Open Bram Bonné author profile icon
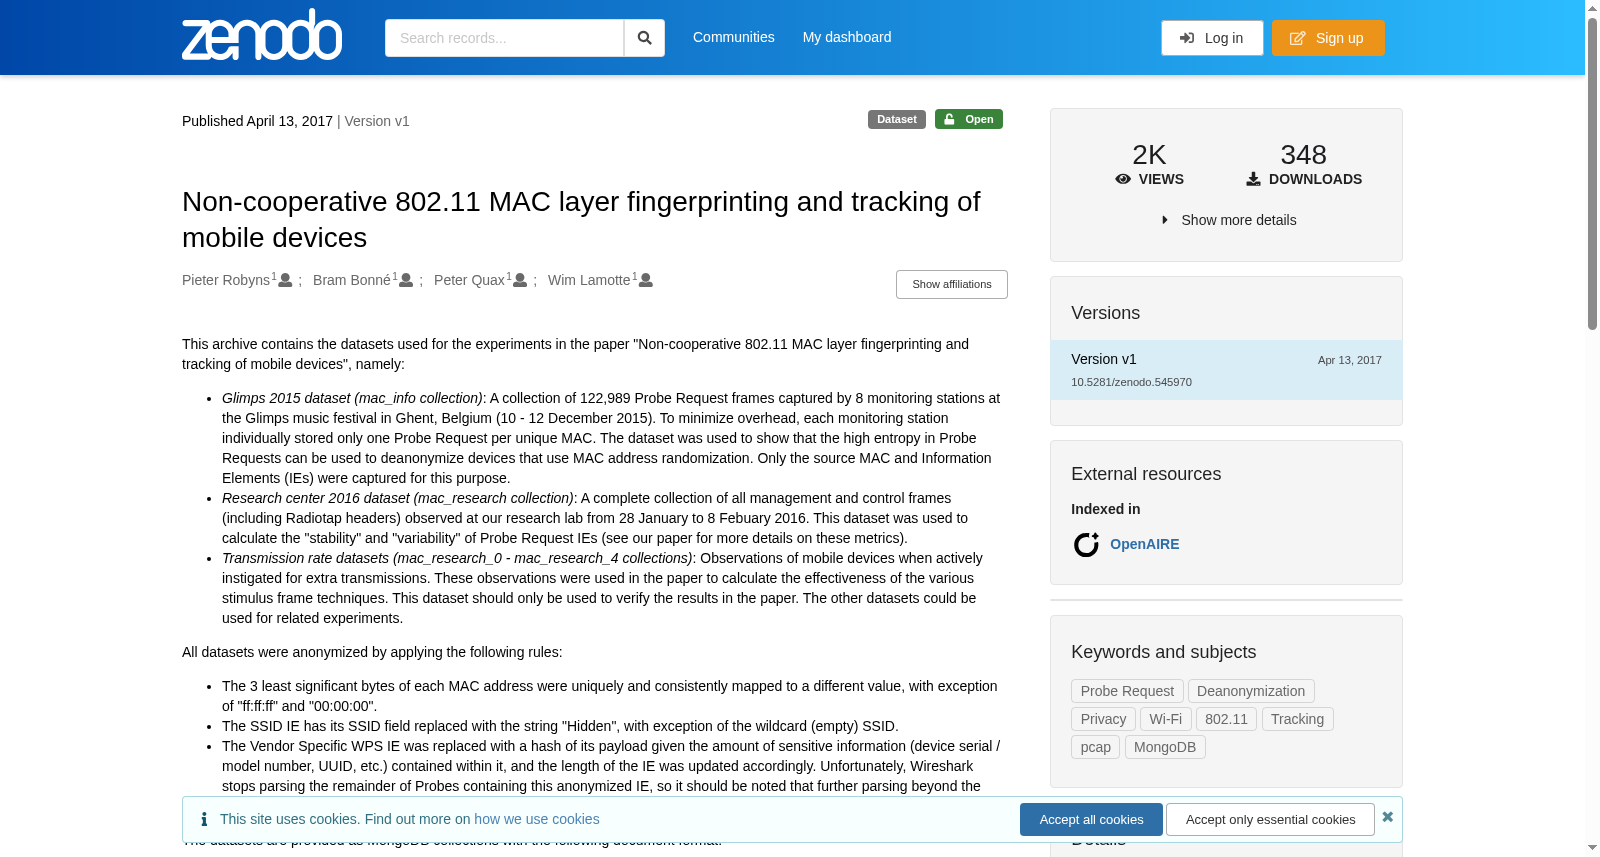 tap(406, 280)
